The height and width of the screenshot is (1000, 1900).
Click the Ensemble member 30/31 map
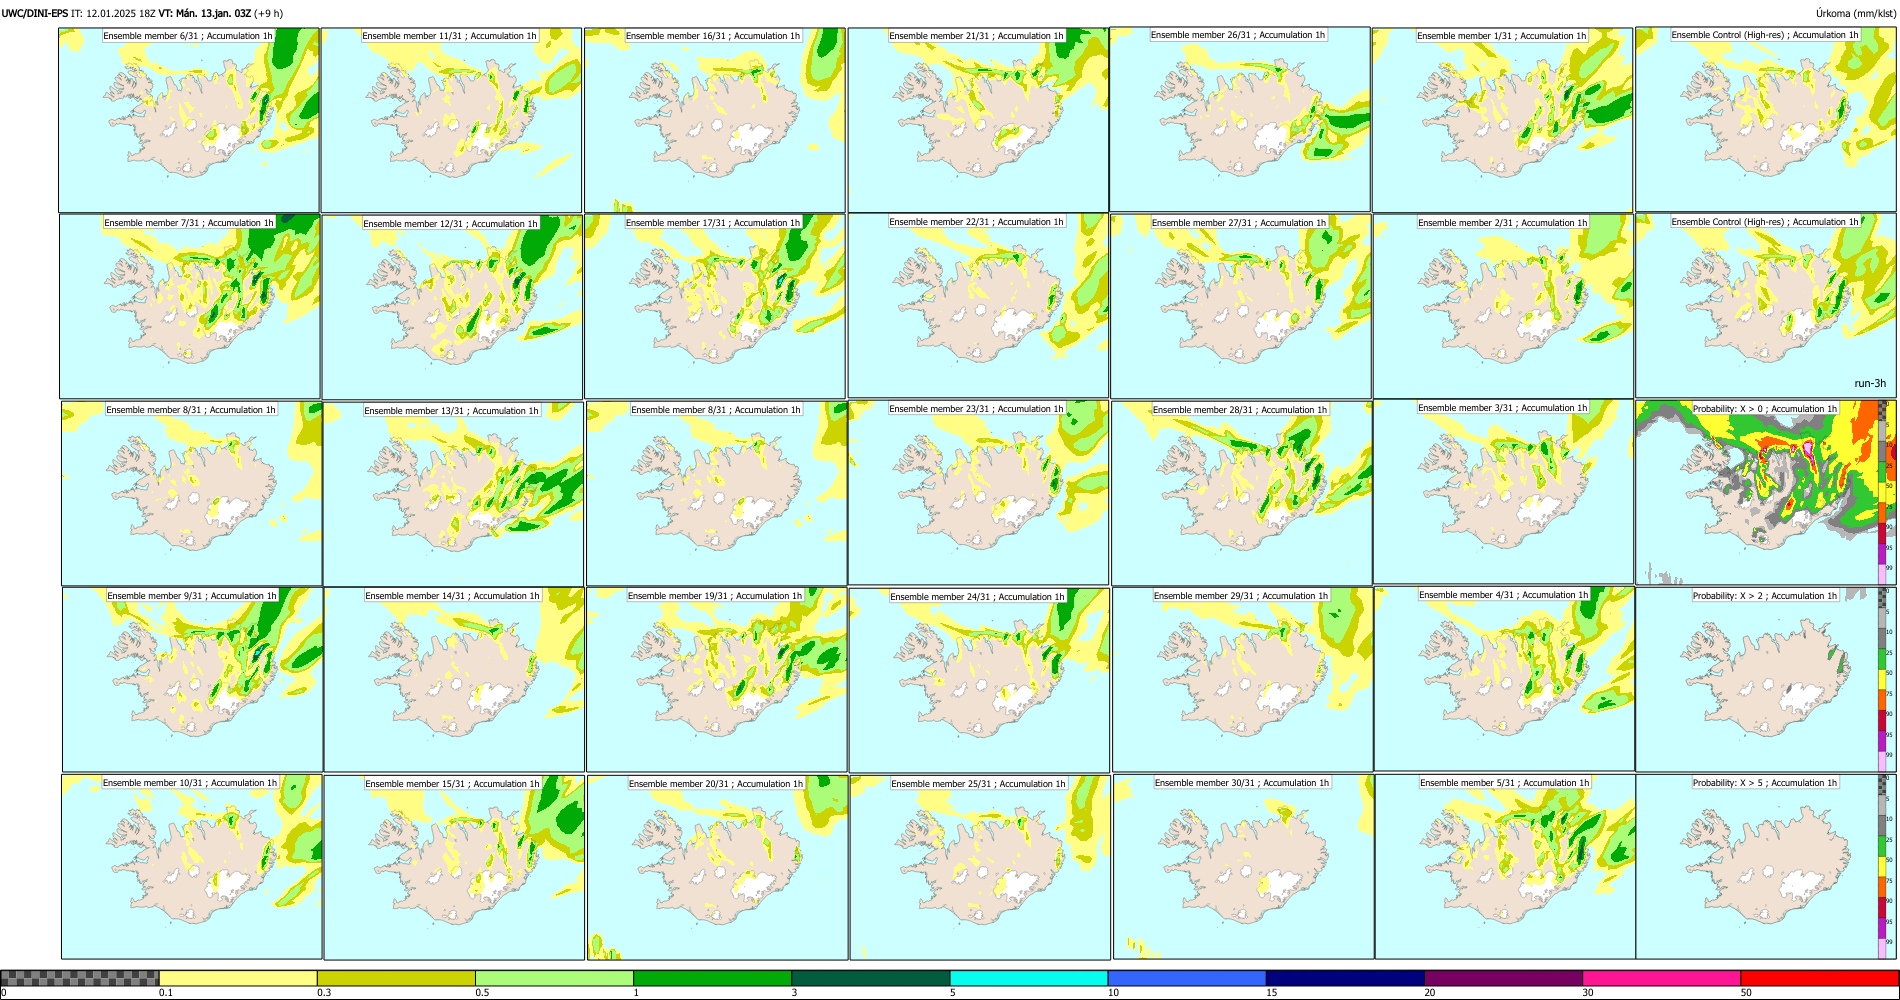click(x=1243, y=867)
